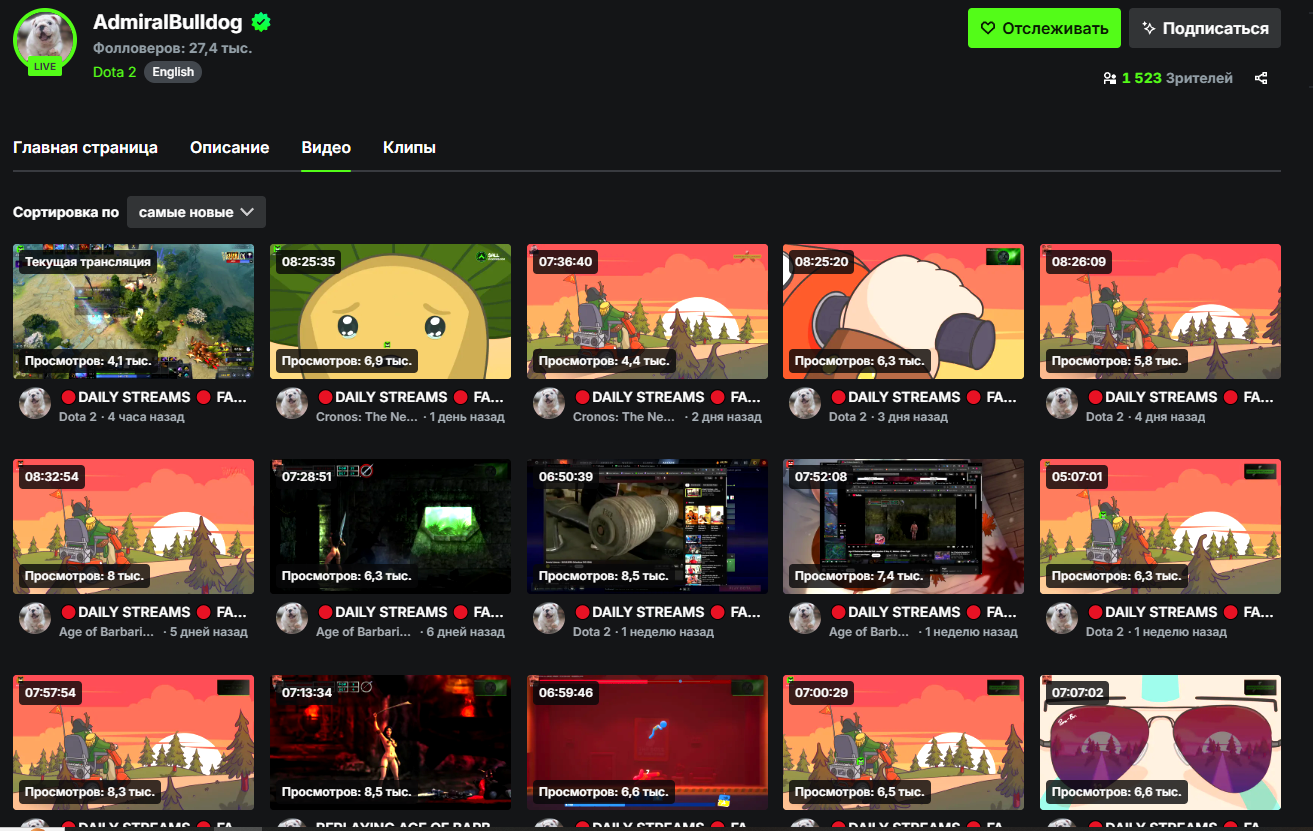This screenshot has height=831, width=1313.
Task: Switch to the Главная страница tab
Action: click(85, 148)
